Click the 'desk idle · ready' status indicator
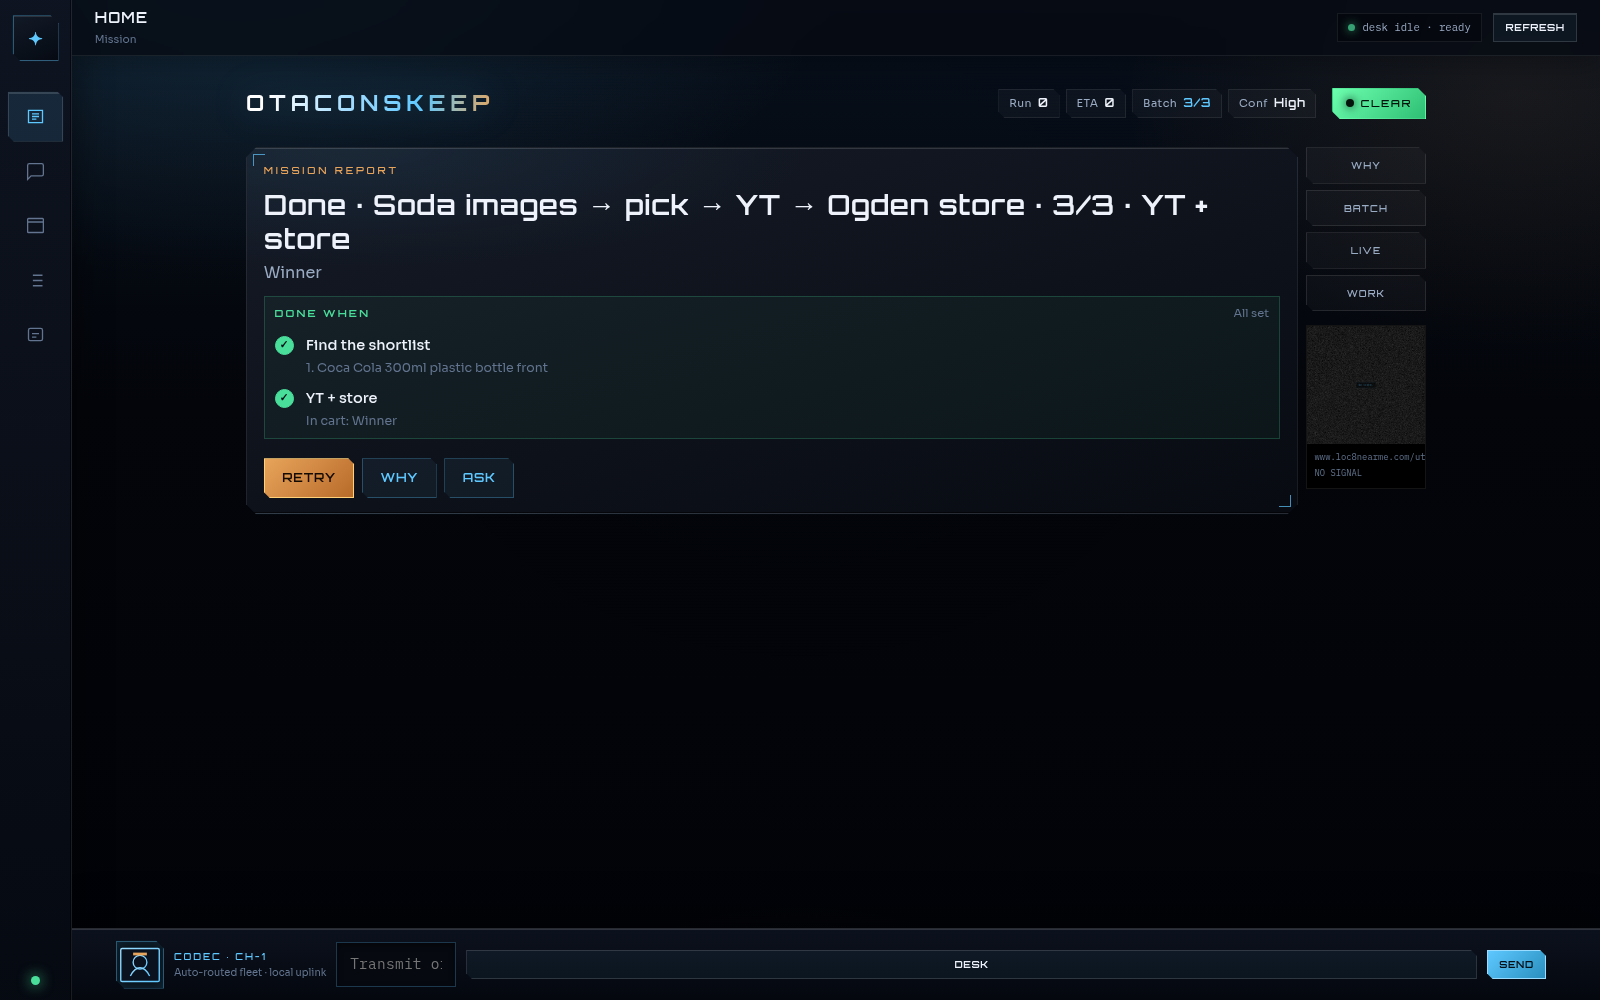1600x1000 pixels. 1409,28
